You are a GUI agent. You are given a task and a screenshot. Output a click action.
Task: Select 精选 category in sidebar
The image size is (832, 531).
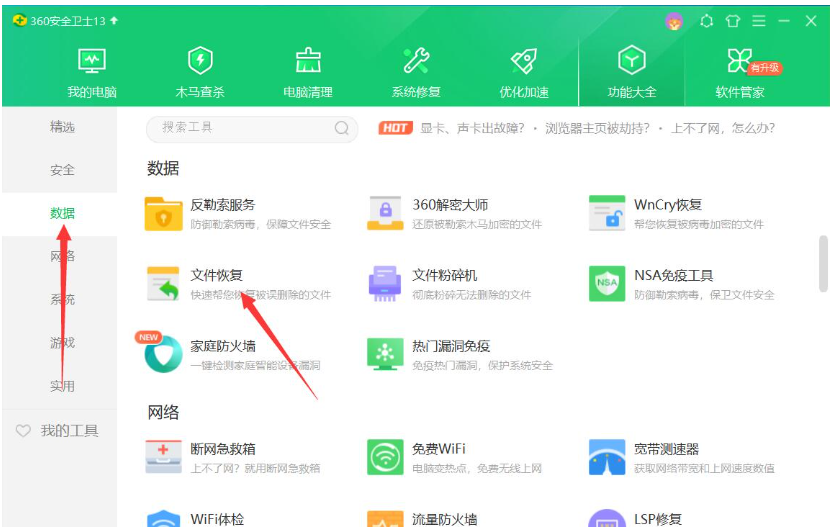[62, 127]
